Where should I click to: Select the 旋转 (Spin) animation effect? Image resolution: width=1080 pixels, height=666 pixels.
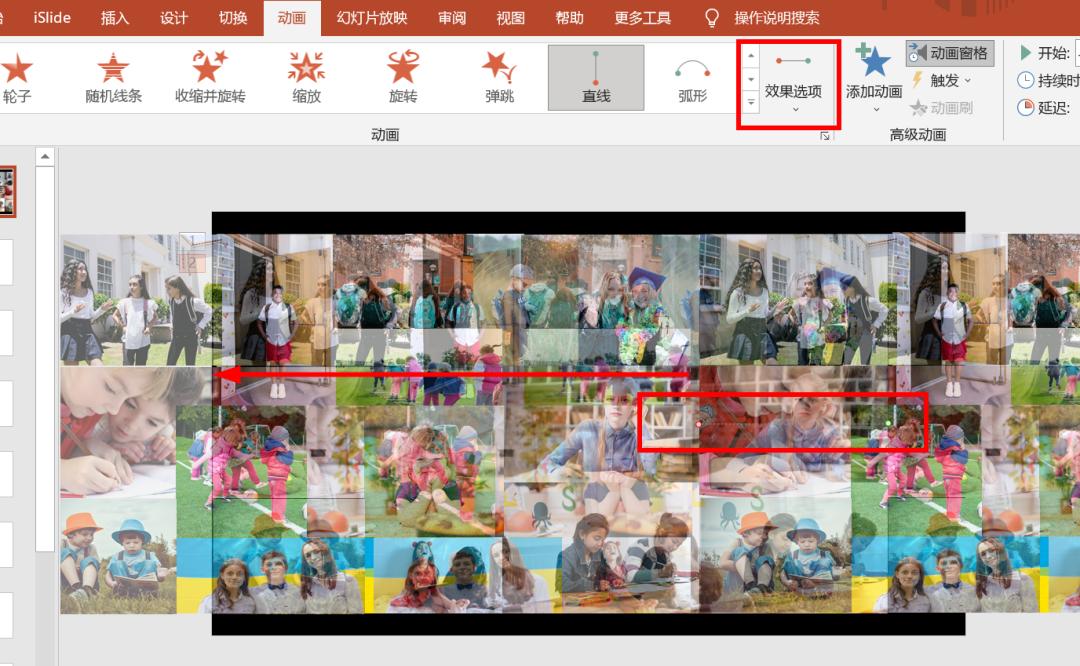(402, 75)
